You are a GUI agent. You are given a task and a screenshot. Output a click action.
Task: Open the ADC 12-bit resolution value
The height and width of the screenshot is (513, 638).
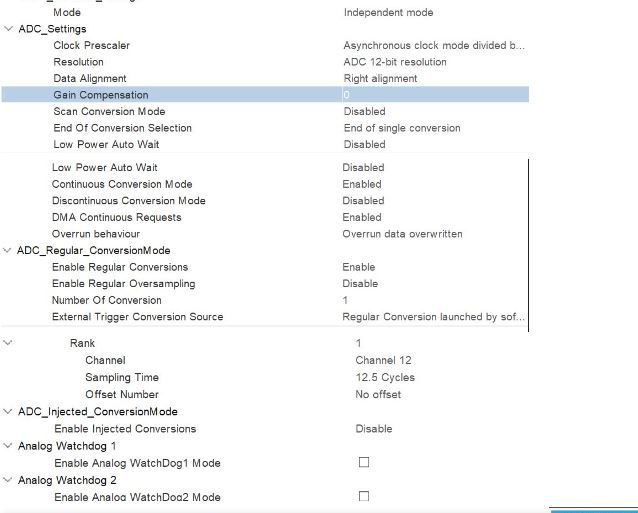(x=395, y=62)
